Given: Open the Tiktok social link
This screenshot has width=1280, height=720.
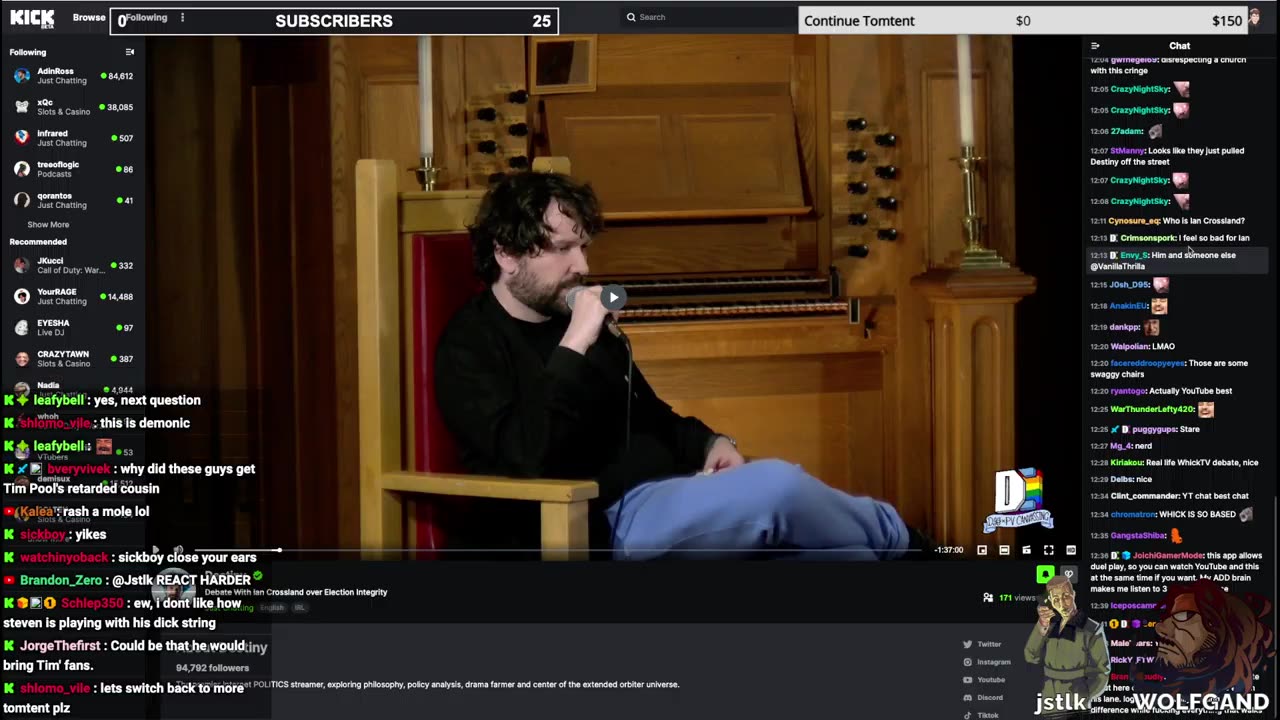Looking at the screenshot, I should click(980, 715).
